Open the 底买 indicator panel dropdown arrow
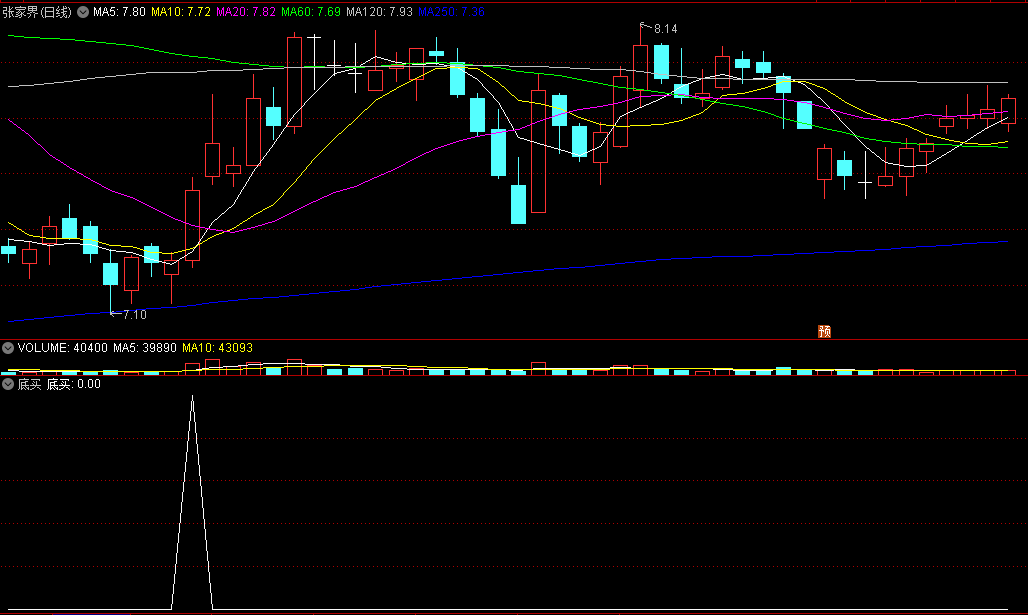The width and height of the screenshot is (1028, 615). [8, 384]
